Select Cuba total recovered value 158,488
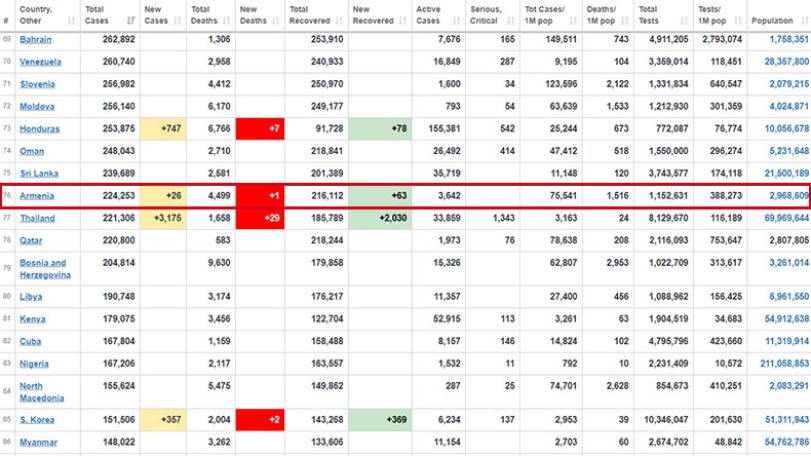811x456 pixels. pos(327,341)
